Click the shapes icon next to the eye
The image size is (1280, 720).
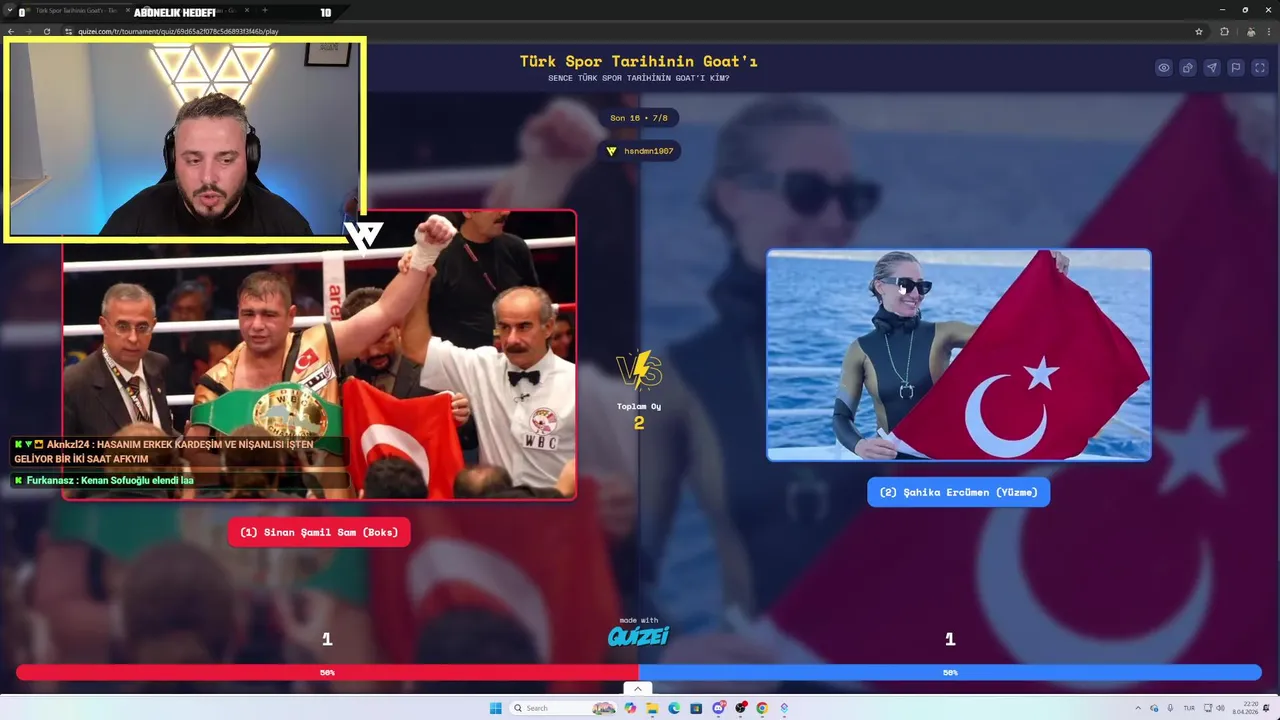click(1187, 68)
